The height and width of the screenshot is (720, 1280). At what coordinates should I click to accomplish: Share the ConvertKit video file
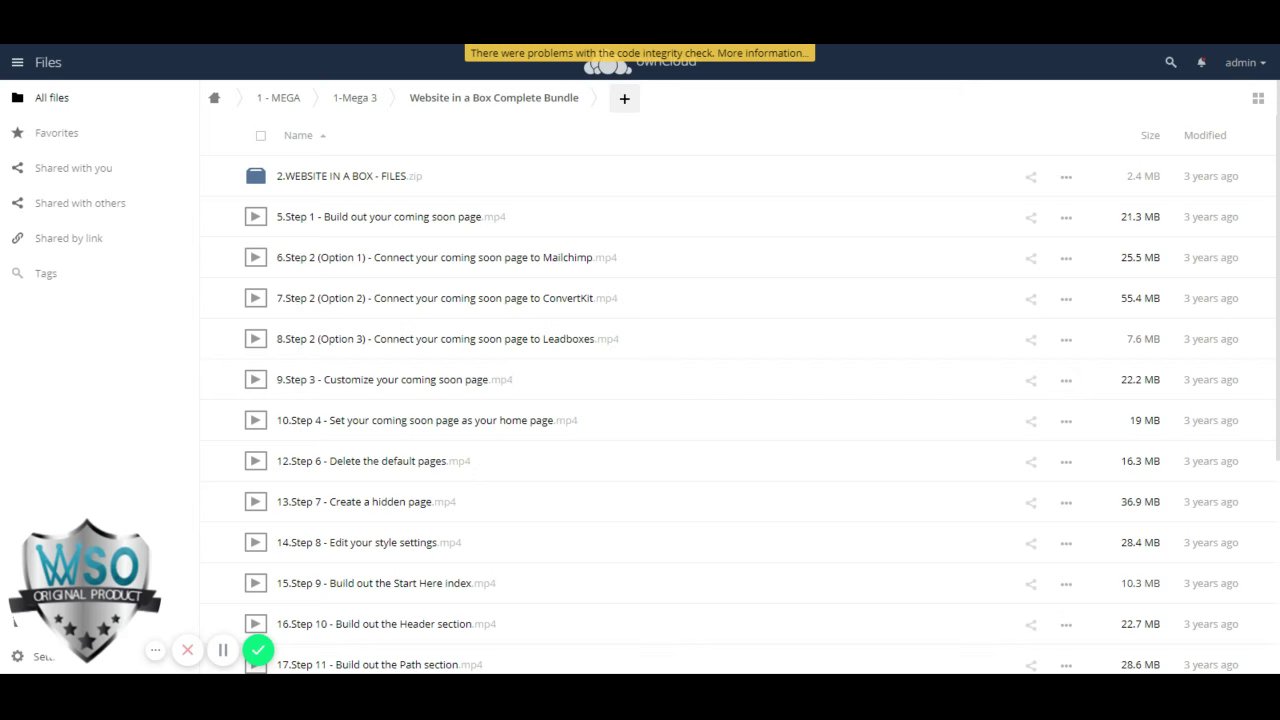(x=1030, y=299)
